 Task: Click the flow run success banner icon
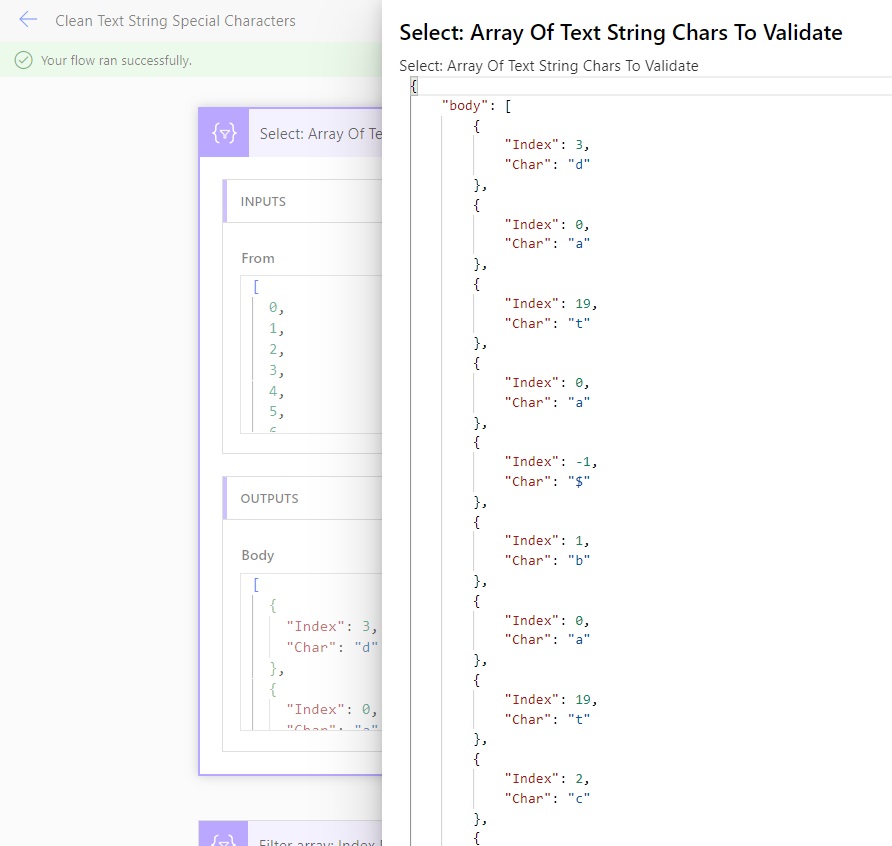click(22, 60)
